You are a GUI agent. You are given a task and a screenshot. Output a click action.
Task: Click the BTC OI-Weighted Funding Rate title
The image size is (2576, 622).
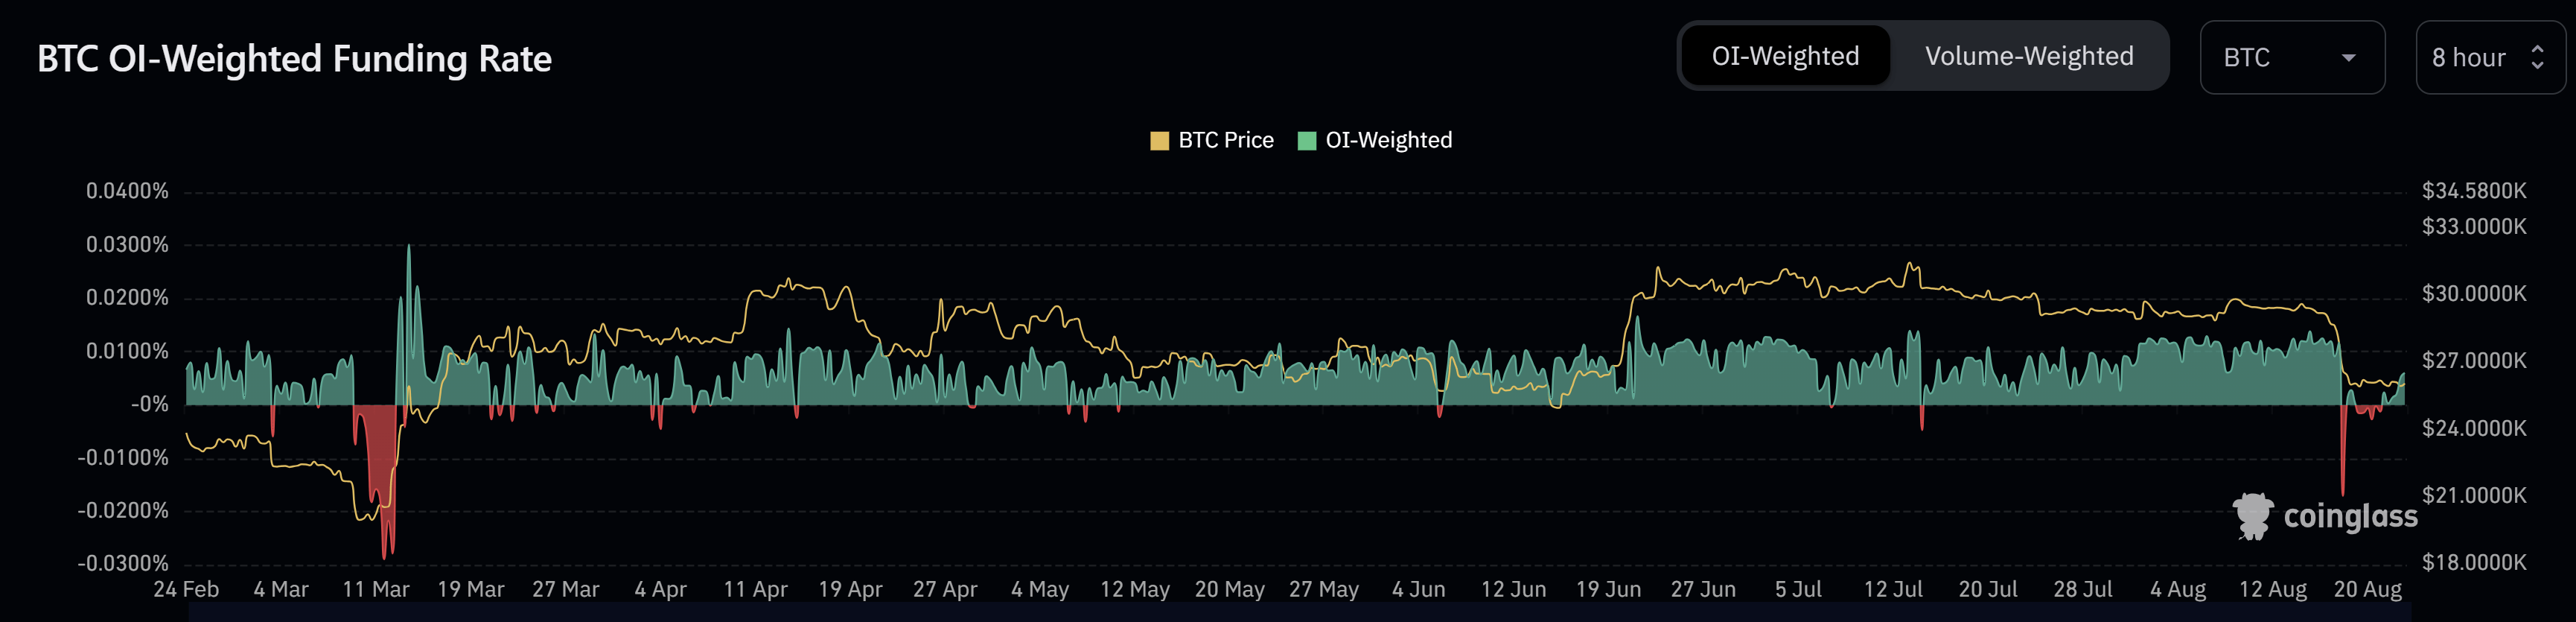coord(294,59)
